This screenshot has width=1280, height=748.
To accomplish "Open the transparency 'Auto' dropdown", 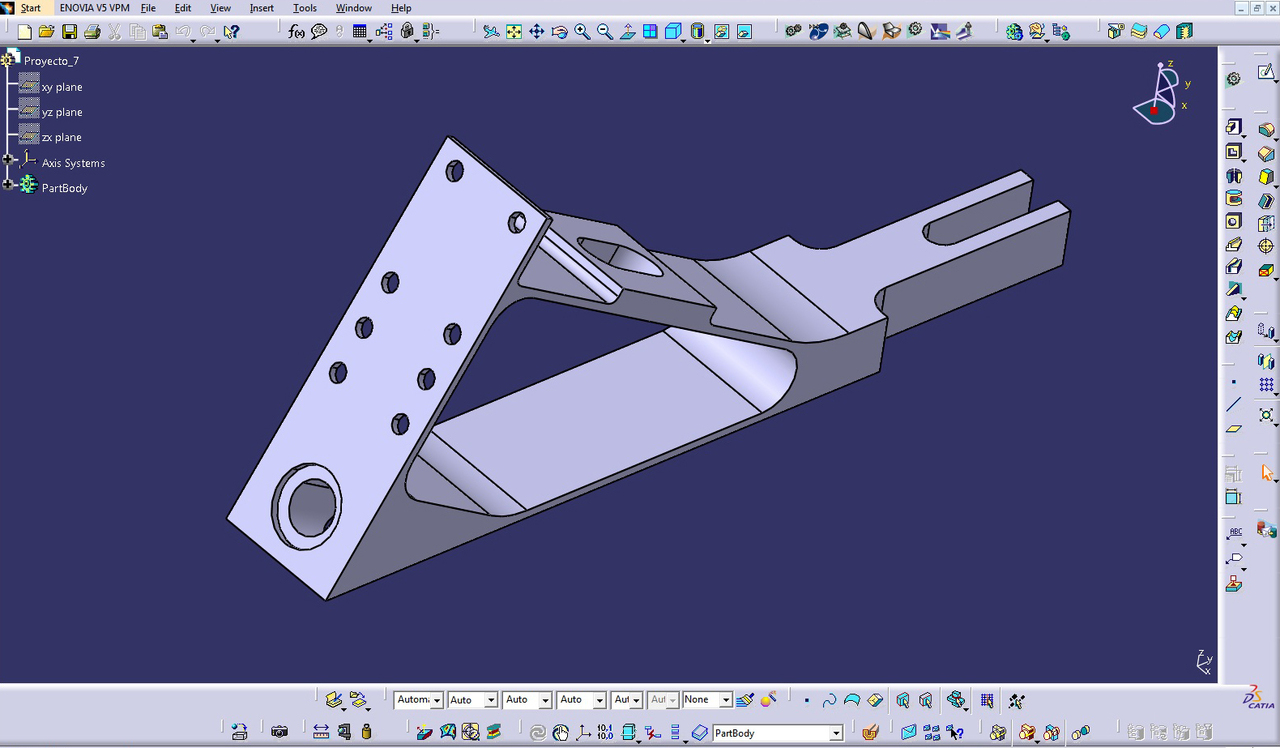I will click(x=490, y=700).
